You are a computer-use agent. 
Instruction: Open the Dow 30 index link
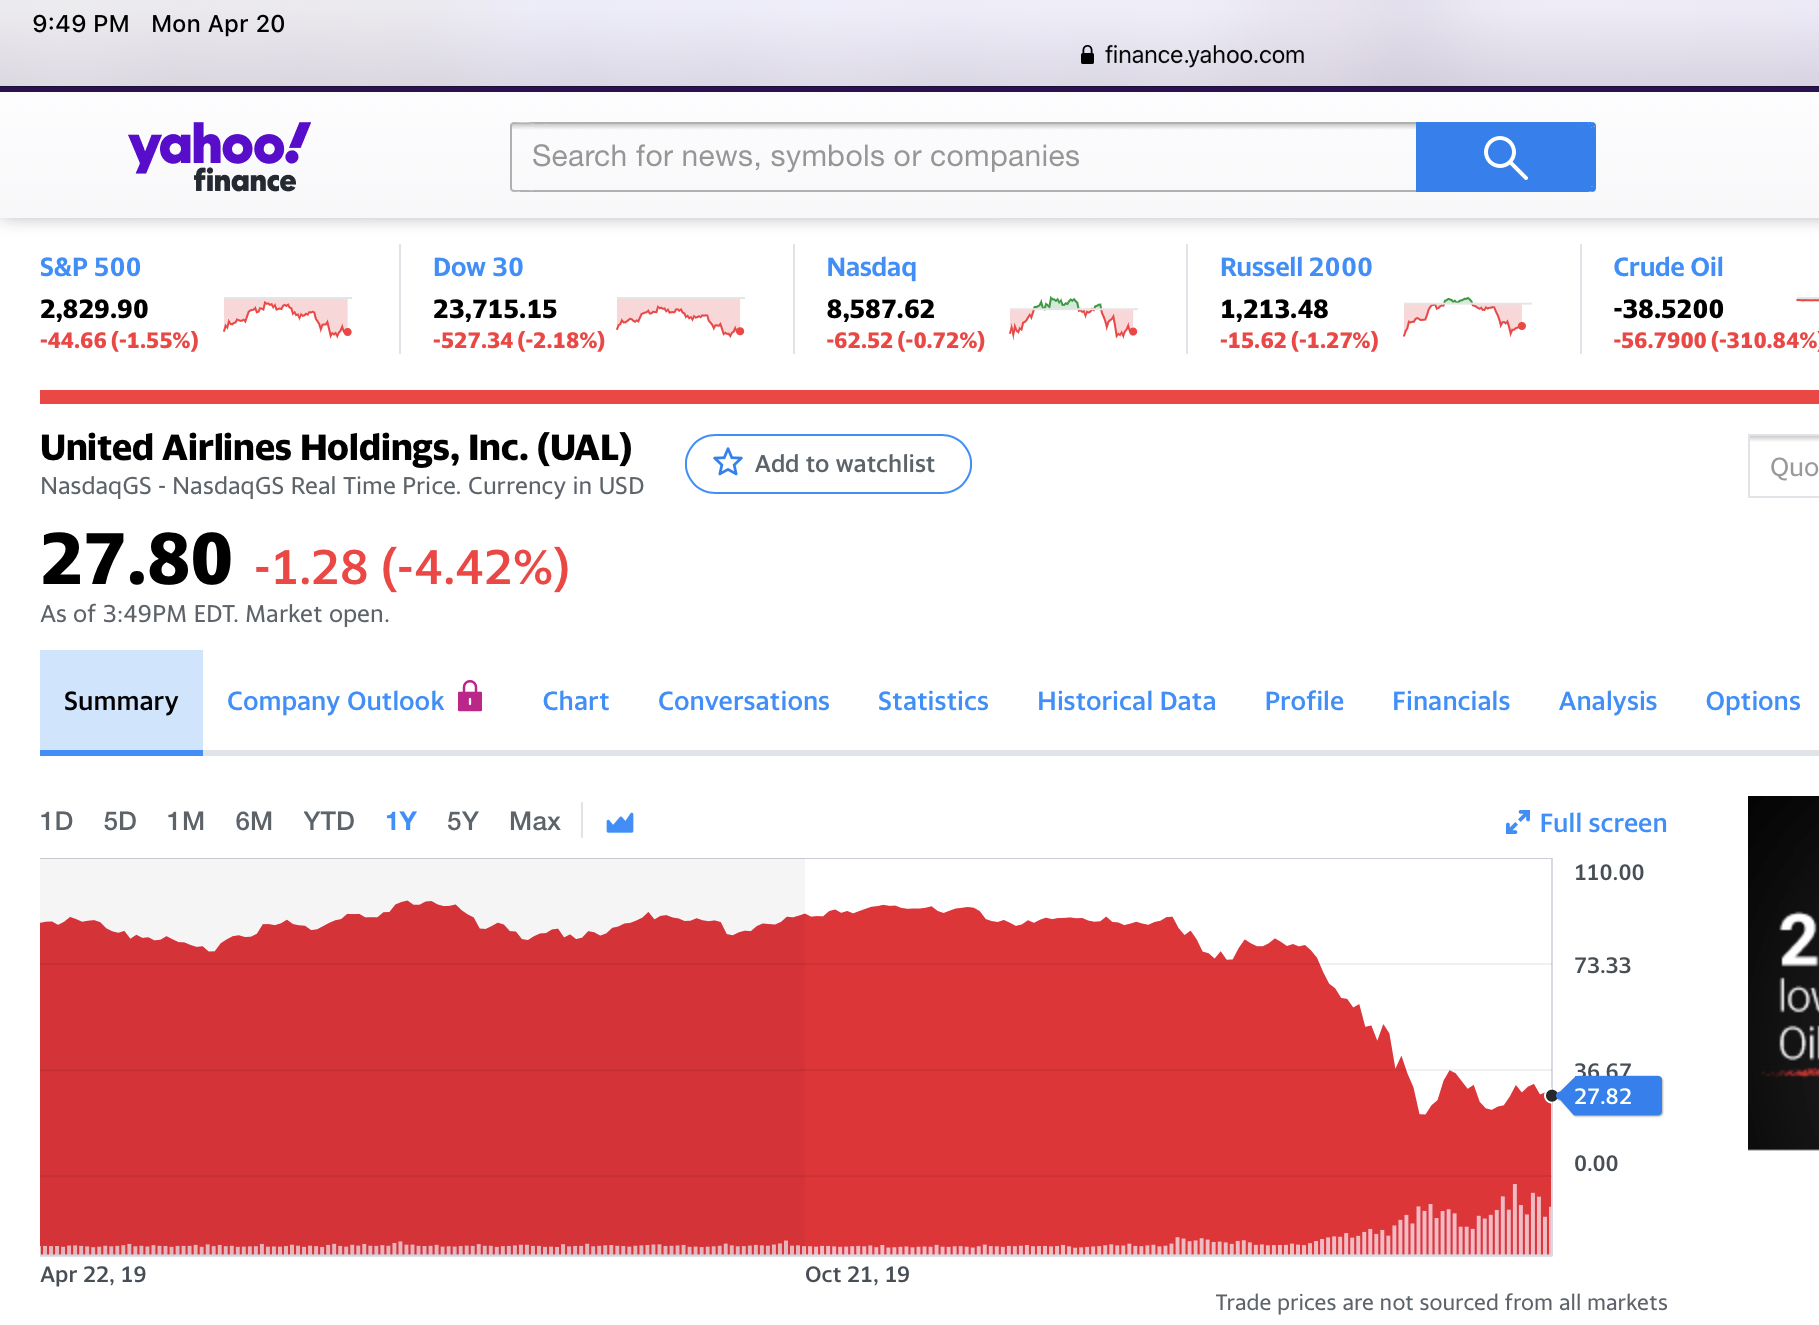tap(478, 267)
